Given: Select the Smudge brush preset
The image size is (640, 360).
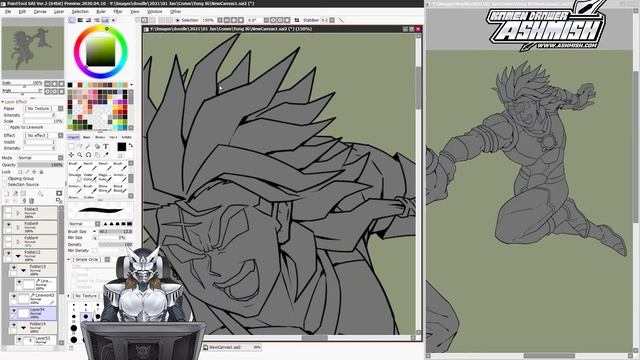Looking at the screenshot, I should (x=75, y=177).
